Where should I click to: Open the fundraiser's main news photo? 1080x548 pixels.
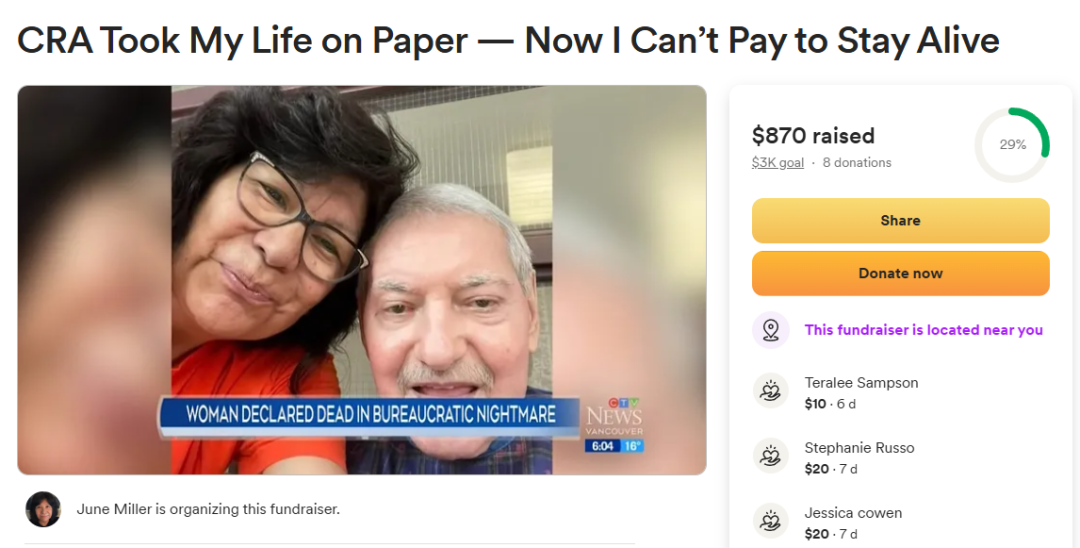tap(362, 280)
